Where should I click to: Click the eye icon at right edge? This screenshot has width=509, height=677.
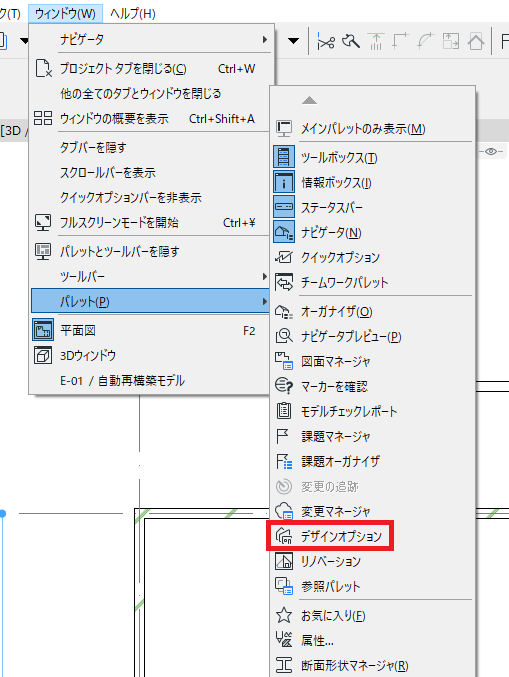[x=491, y=151]
